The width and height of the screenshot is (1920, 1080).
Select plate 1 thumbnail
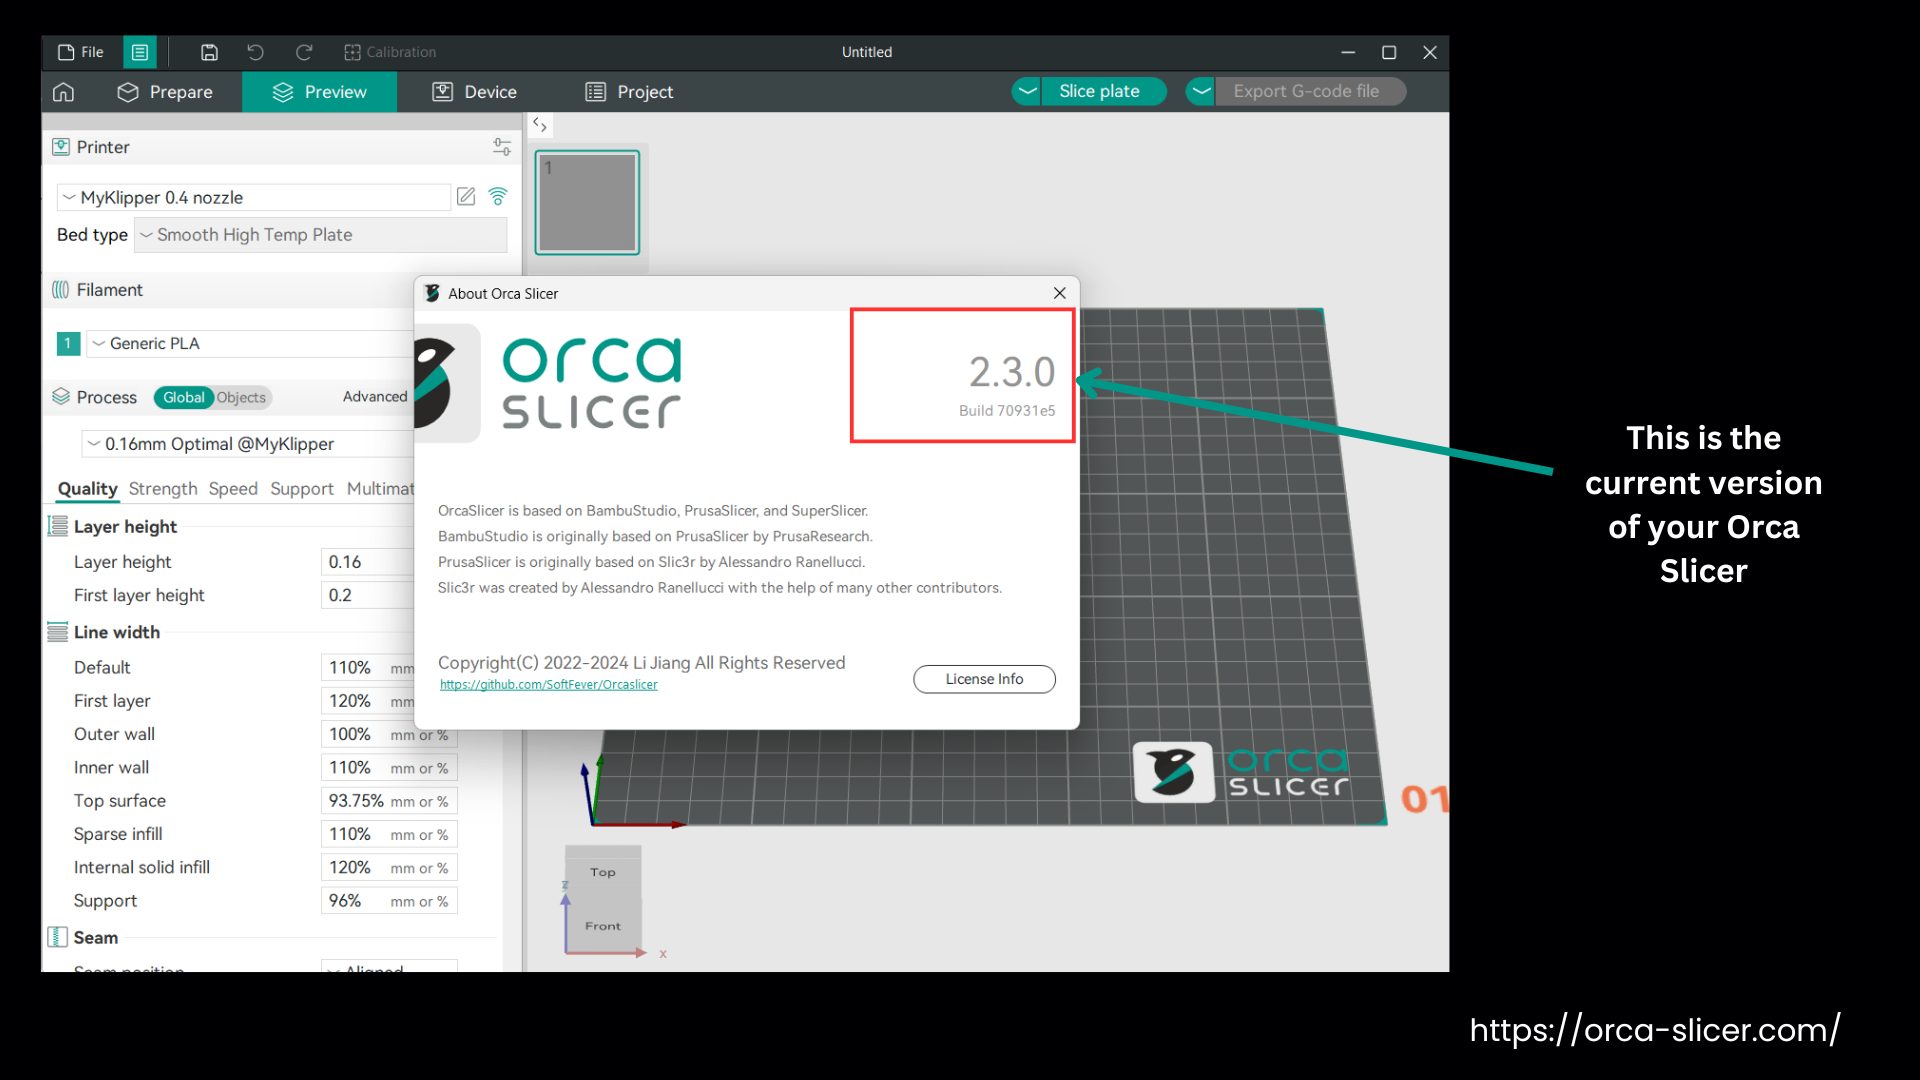[x=587, y=202]
